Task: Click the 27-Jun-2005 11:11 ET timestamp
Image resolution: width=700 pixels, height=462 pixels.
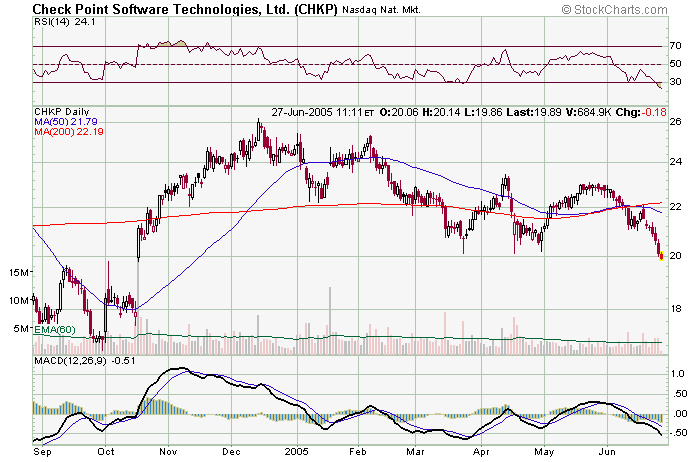Action: 322,112
